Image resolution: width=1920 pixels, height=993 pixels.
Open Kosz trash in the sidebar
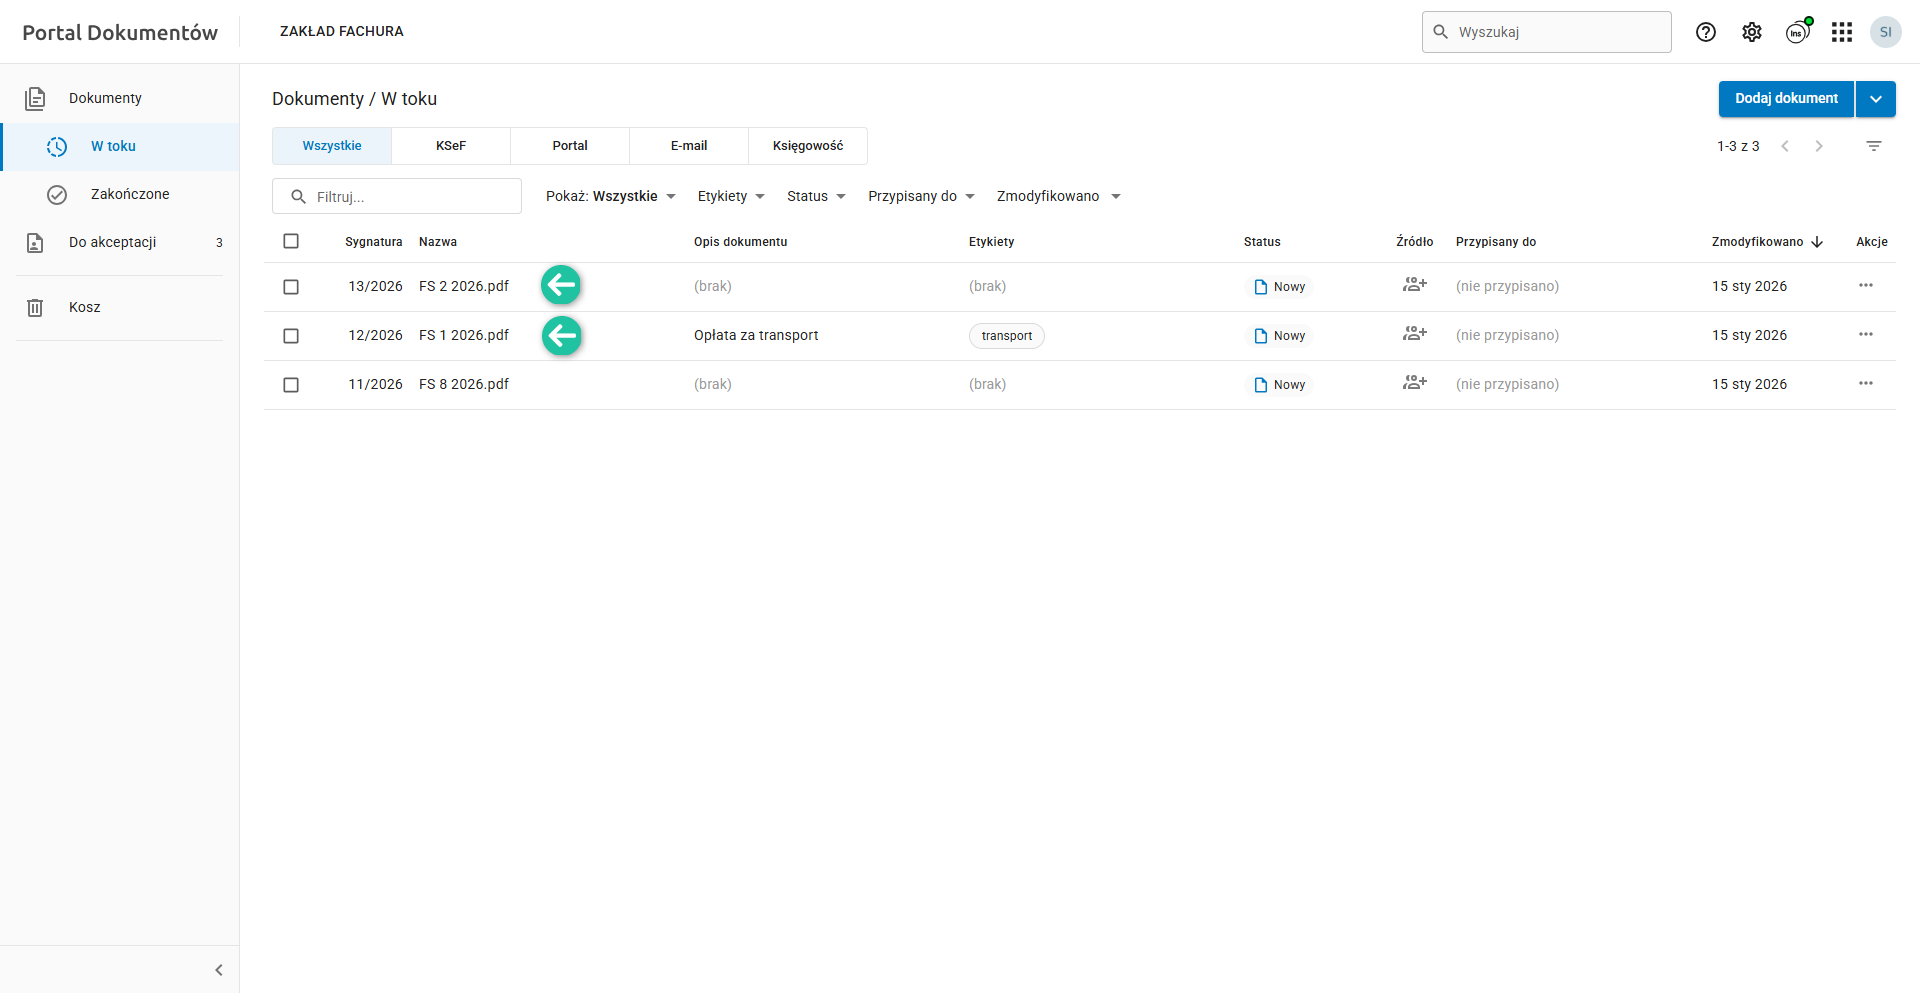tap(85, 307)
